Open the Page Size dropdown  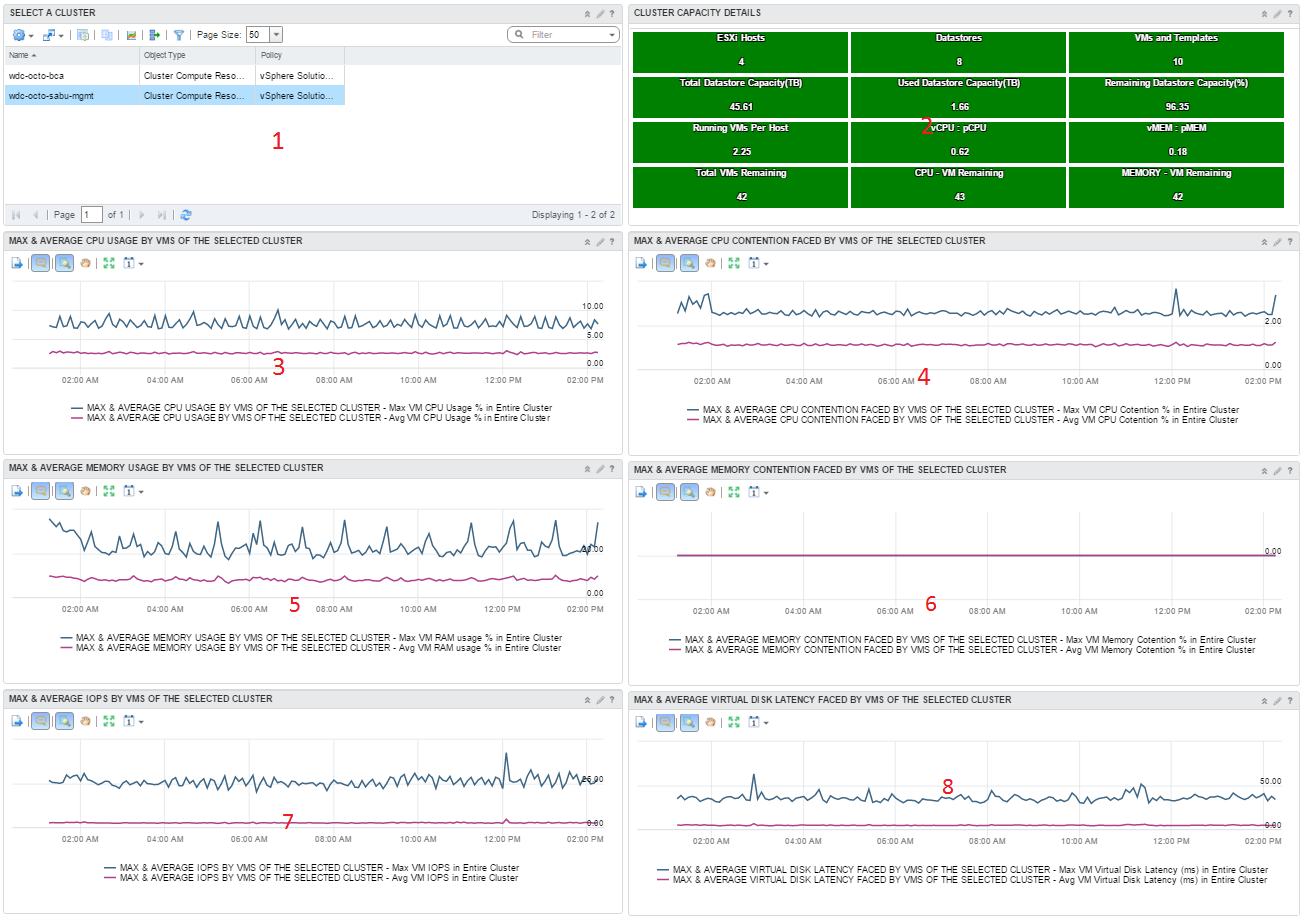(277, 34)
